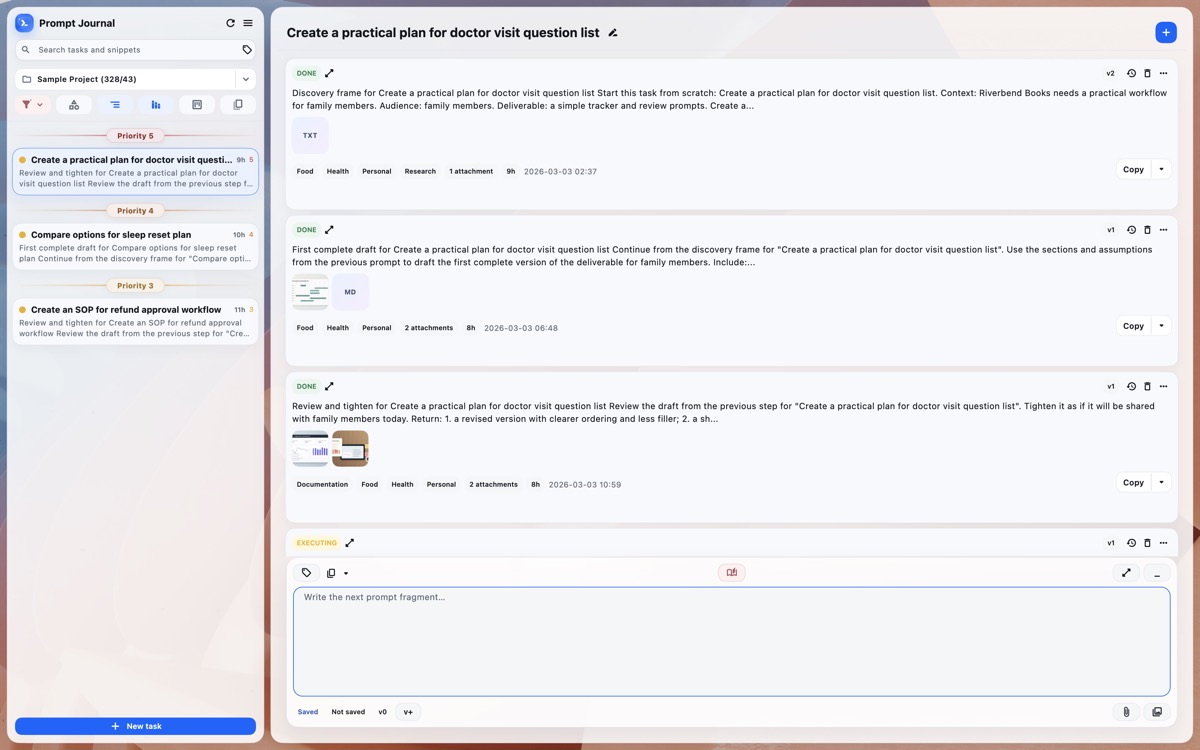Delete the v2 Discovery frame card
This screenshot has height=750, width=1200.
click(x=1147, y=73)
